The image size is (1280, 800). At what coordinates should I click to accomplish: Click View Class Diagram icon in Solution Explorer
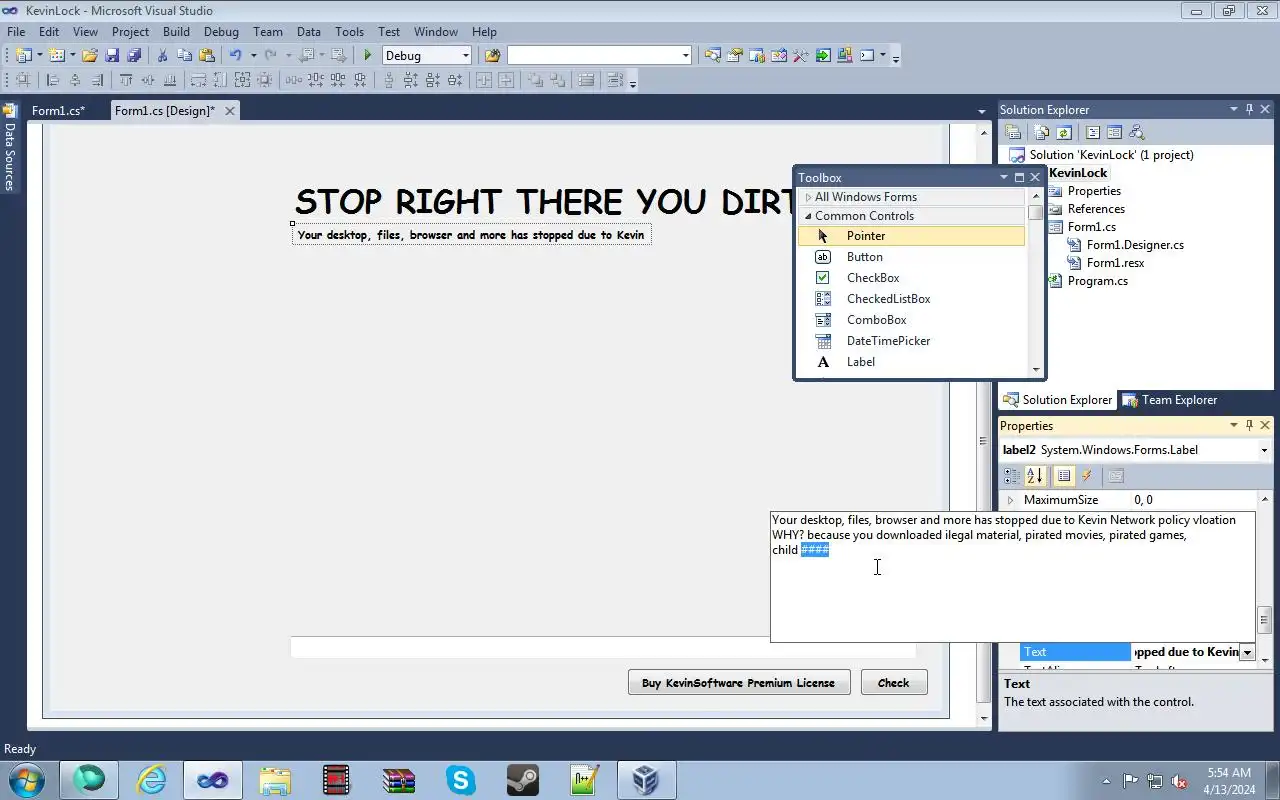(1137, 132)
